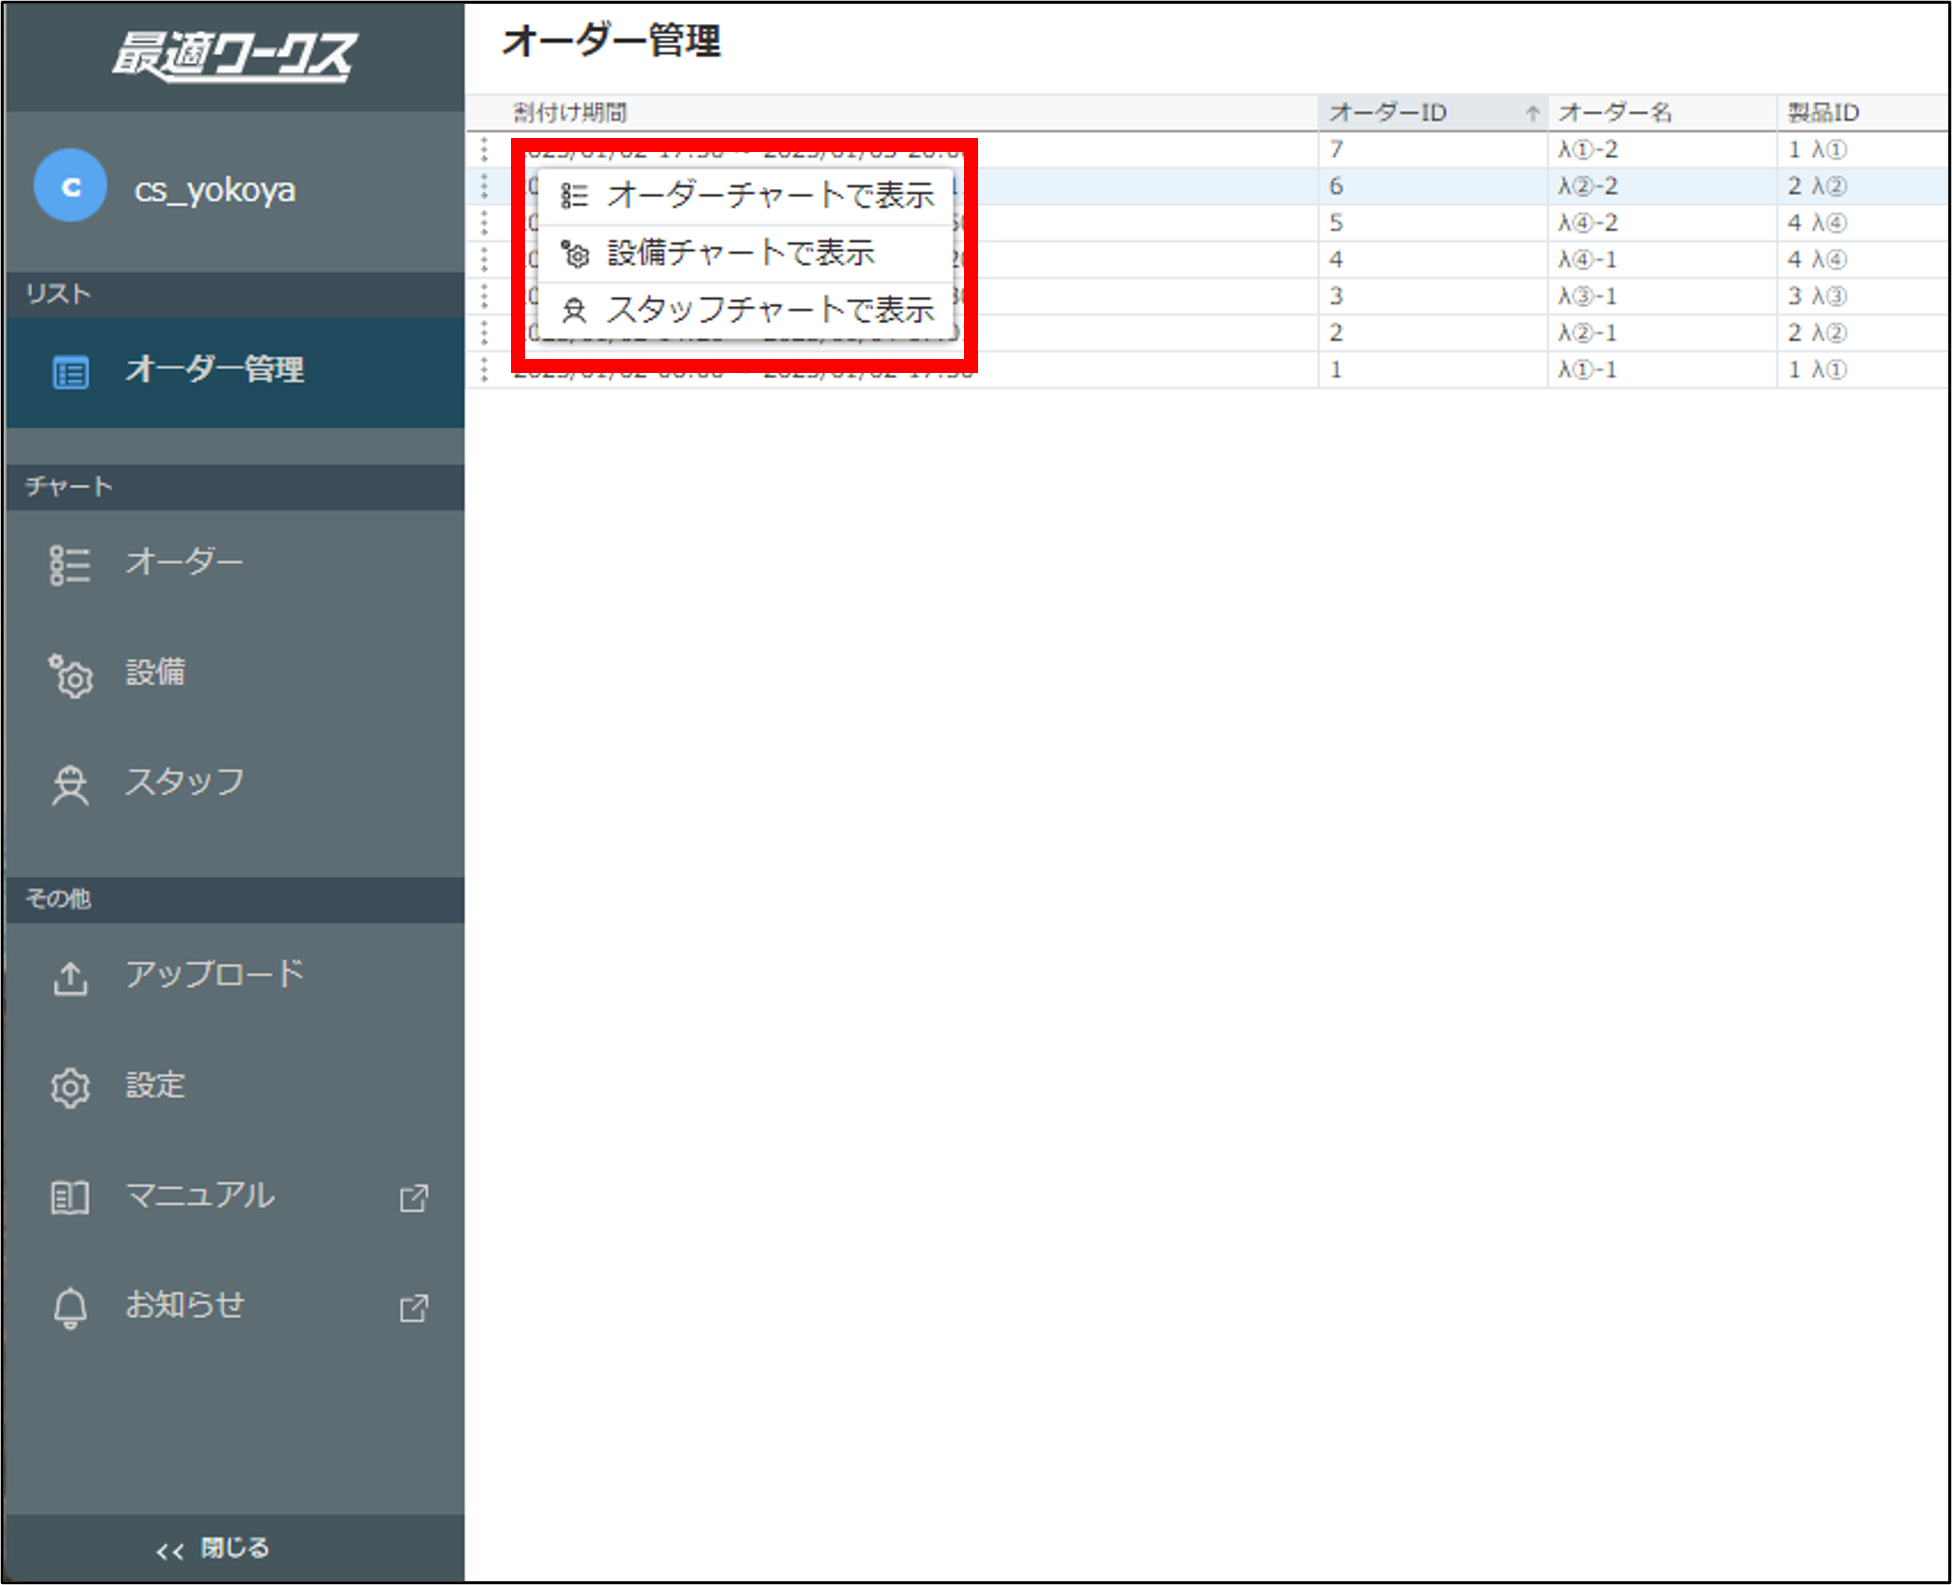Screen dimensions: 1952x1585
Task: Open row menu dots for order ID 3
Action: tap(485, 296)
